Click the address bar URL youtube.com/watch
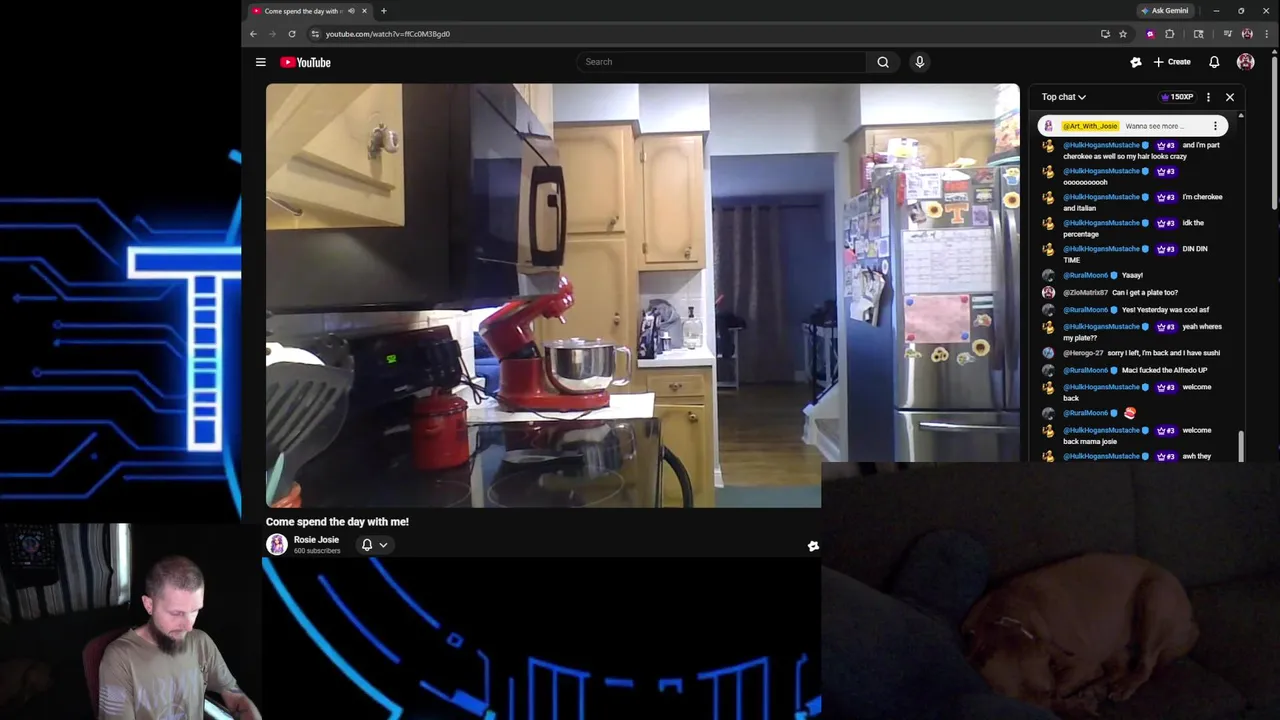 [x=388, y=34]
